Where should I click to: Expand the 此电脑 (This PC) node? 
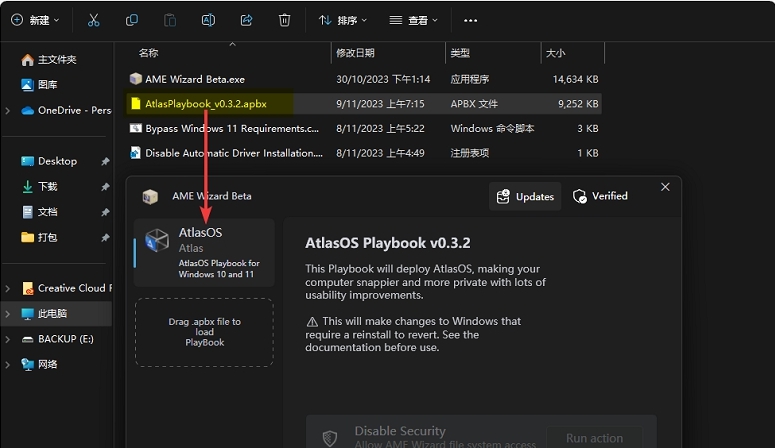[9, 313]
